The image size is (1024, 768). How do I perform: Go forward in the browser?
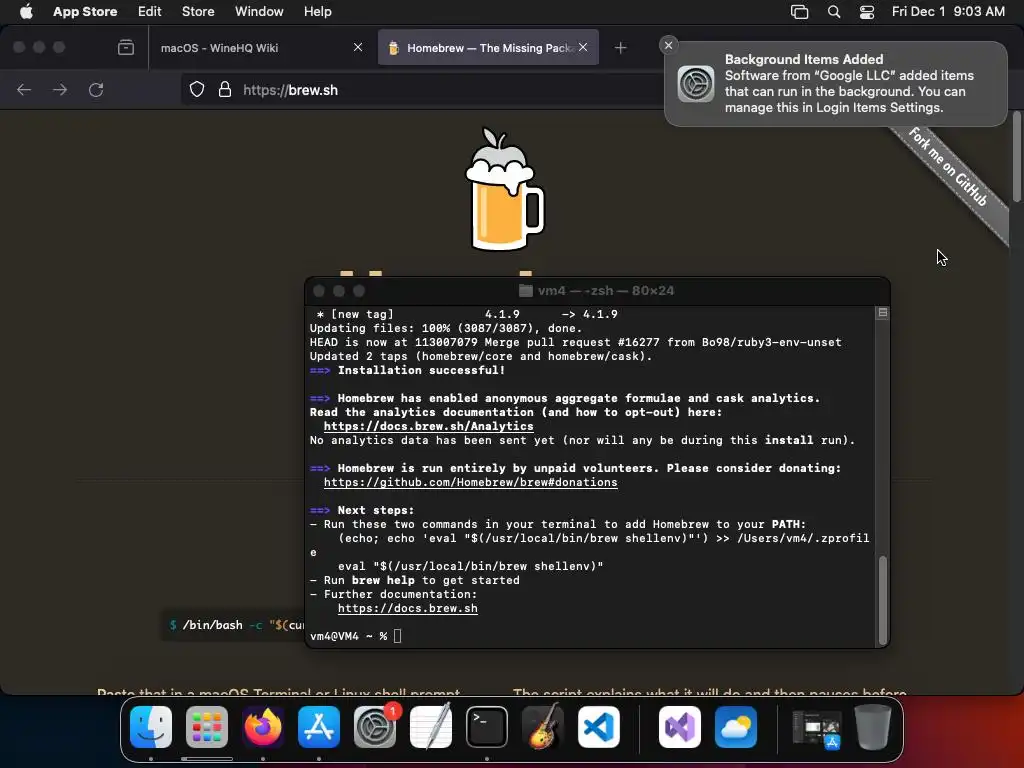click(x=60, y=89)
